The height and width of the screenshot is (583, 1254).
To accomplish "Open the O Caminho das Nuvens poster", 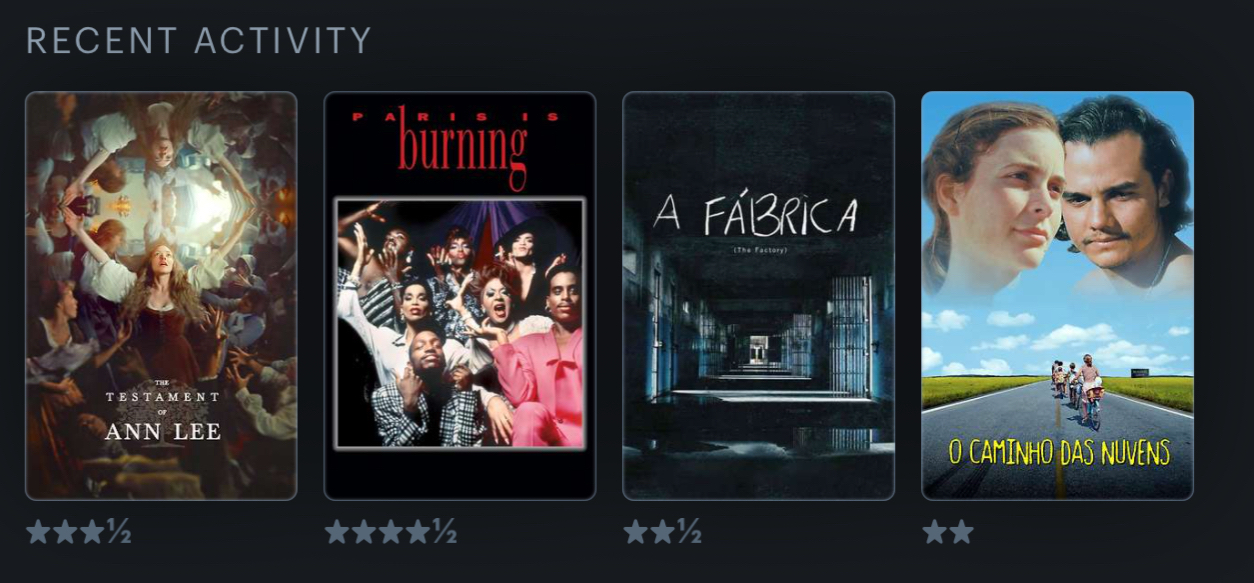I will tap(1057, 296).
